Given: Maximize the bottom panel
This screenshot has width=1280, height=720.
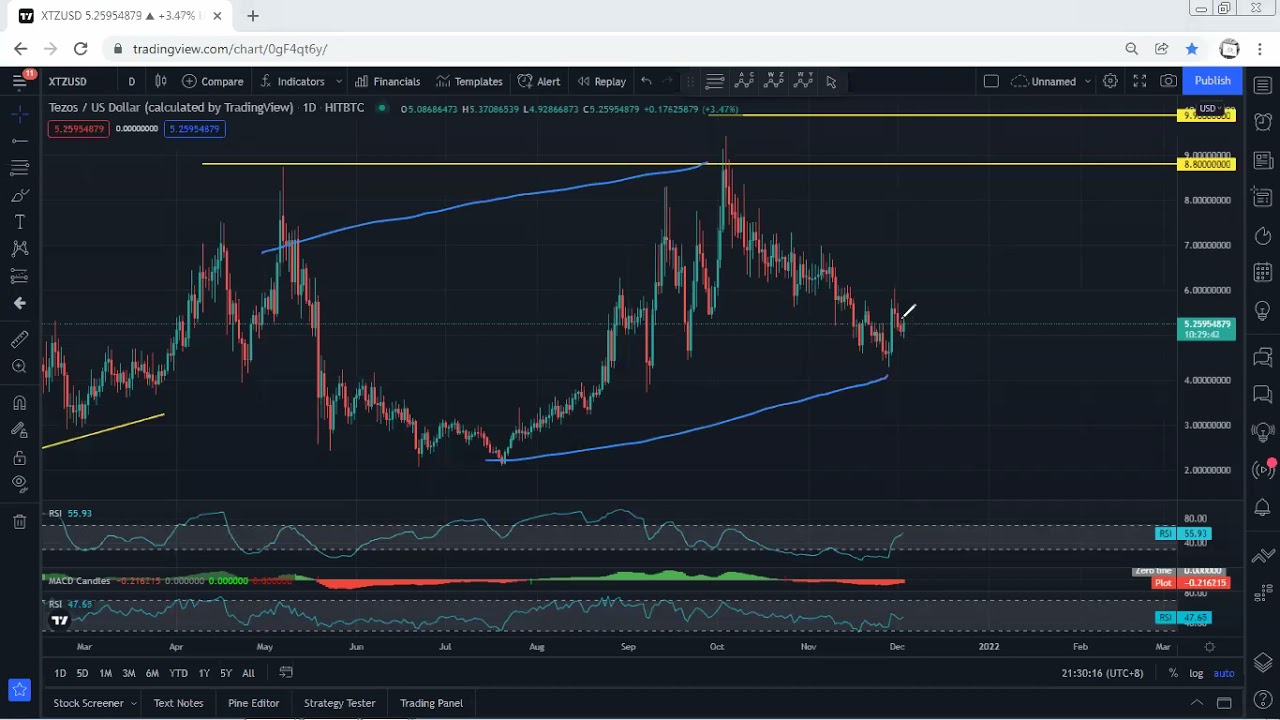Looking at the screenshot, I should click(1223, 703).
